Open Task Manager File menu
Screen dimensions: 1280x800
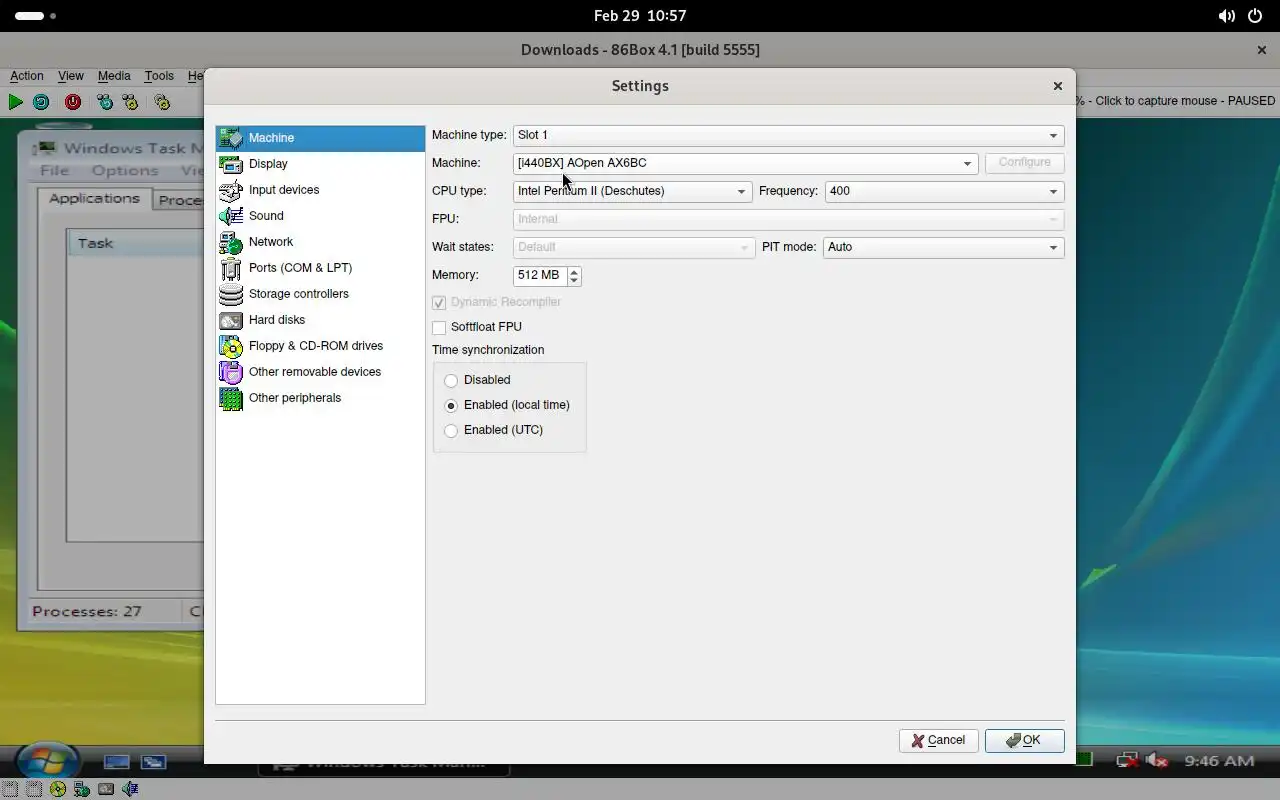54,171
